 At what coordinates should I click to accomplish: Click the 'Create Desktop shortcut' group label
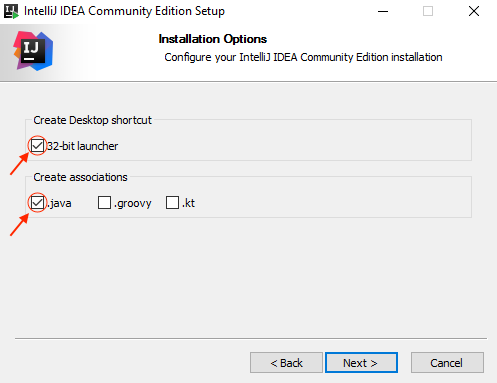pos(92,120)
